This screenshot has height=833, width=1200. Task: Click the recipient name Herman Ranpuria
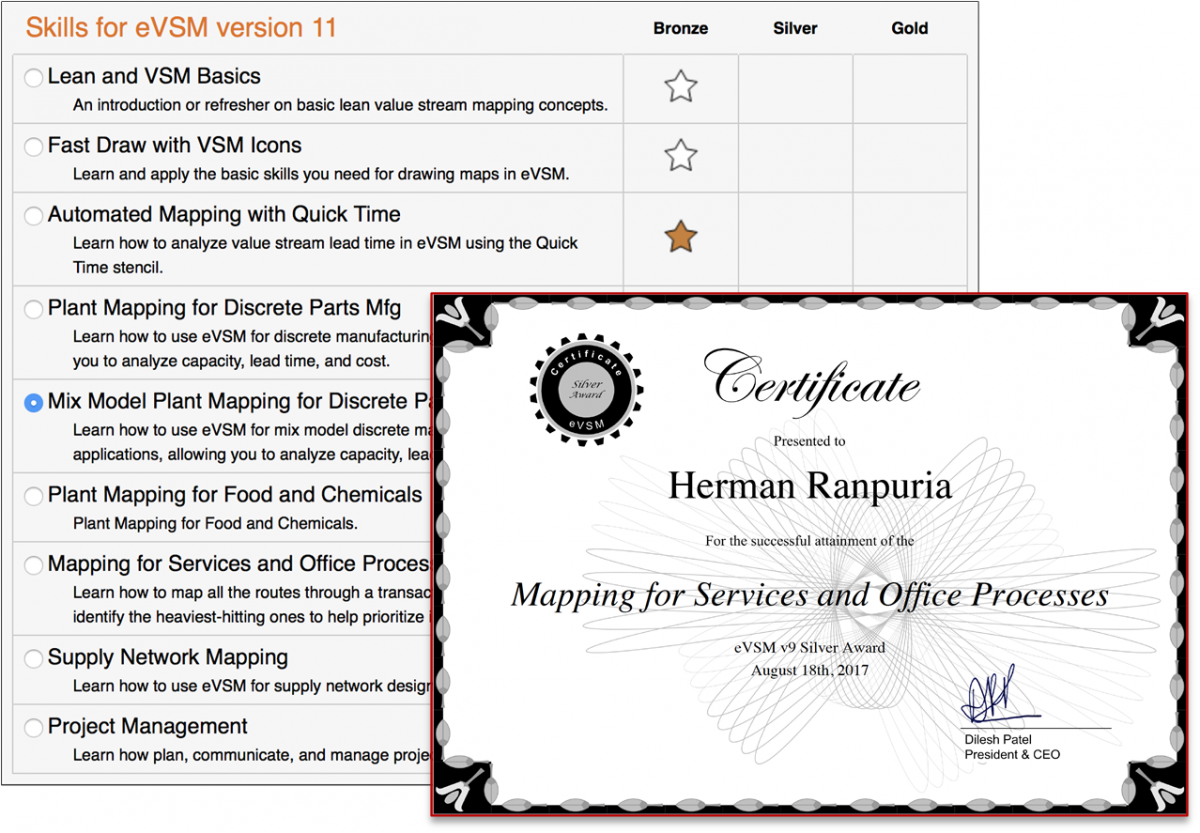click(810, 486)
